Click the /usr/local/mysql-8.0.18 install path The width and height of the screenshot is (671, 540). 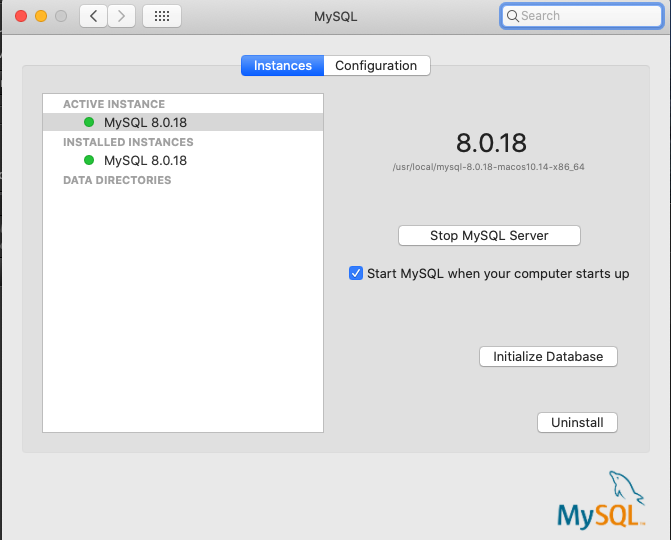click(x=488, y=167)
